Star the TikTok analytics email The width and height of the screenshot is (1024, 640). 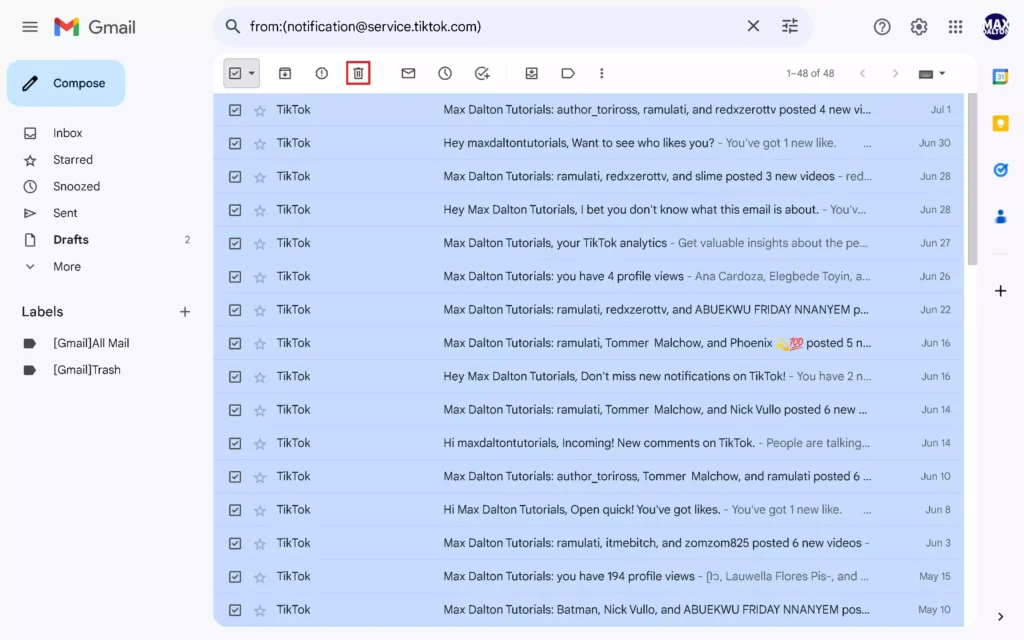coord(260,244)
